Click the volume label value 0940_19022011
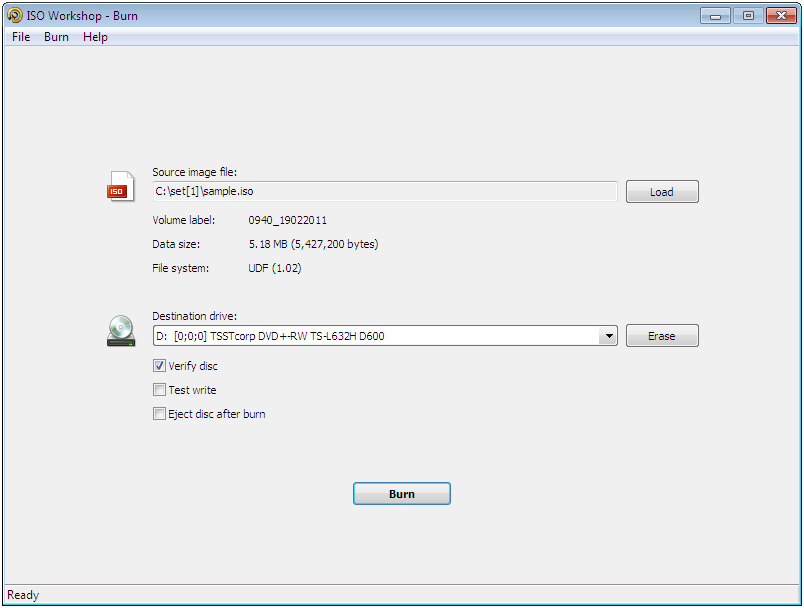This screenshot has width=804, height=608. pyautogui.click(x=288, y=220)
